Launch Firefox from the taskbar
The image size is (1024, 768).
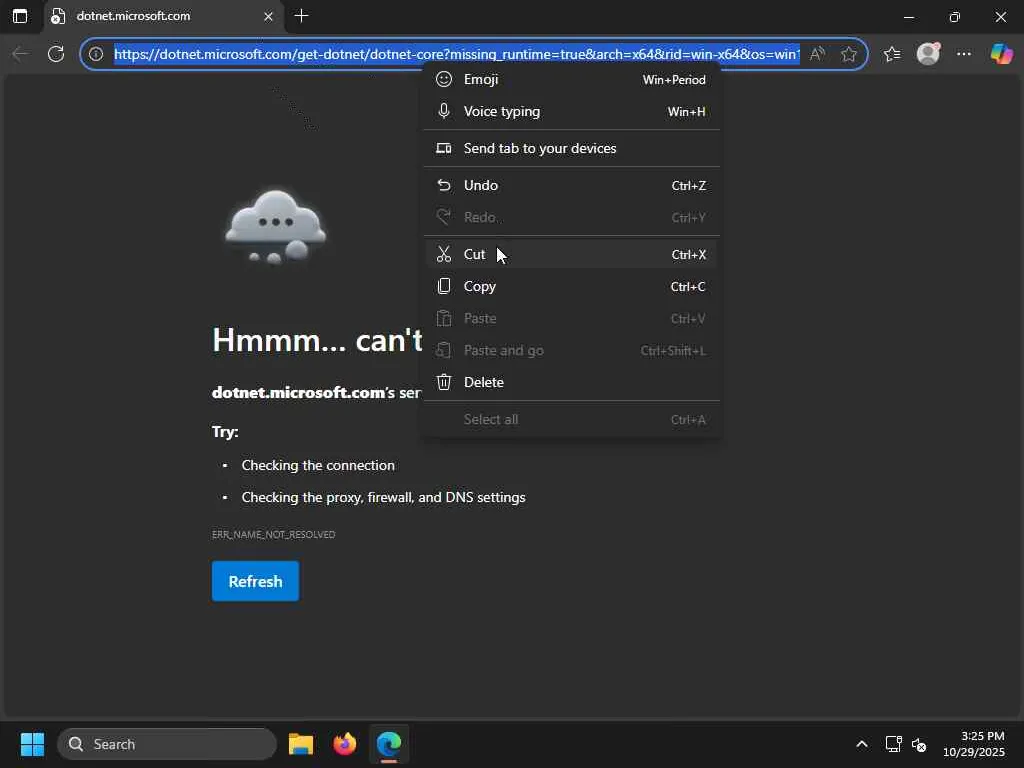[x=345, y=744]
